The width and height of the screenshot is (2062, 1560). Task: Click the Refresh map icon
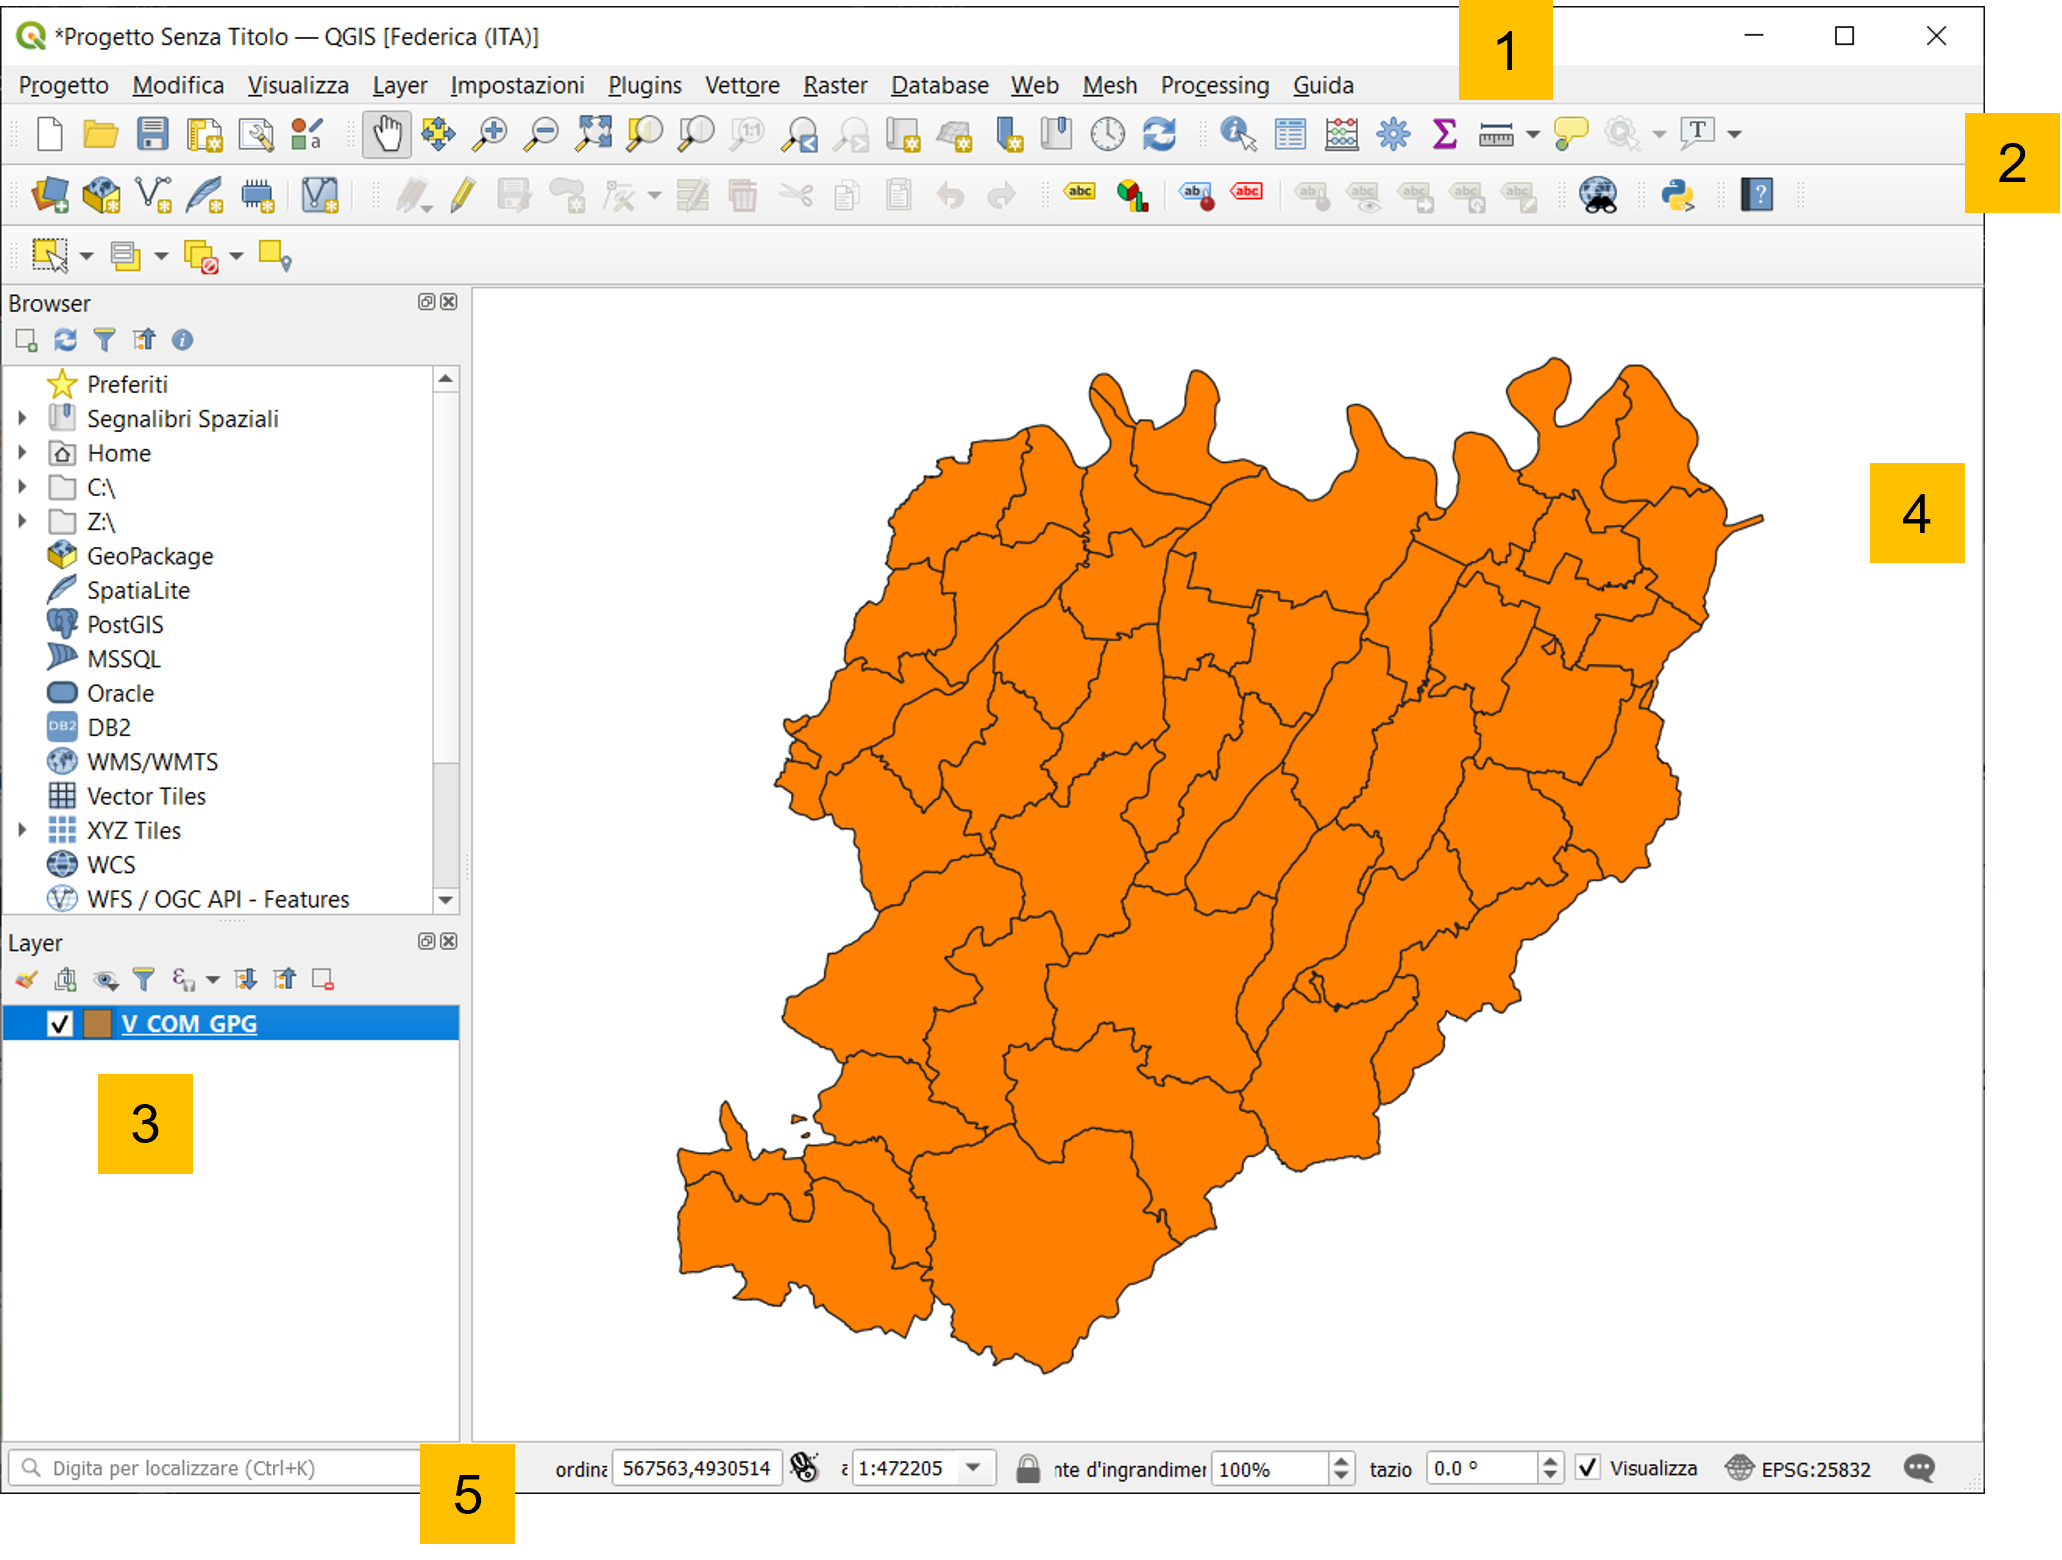(x=1159, y=134)
